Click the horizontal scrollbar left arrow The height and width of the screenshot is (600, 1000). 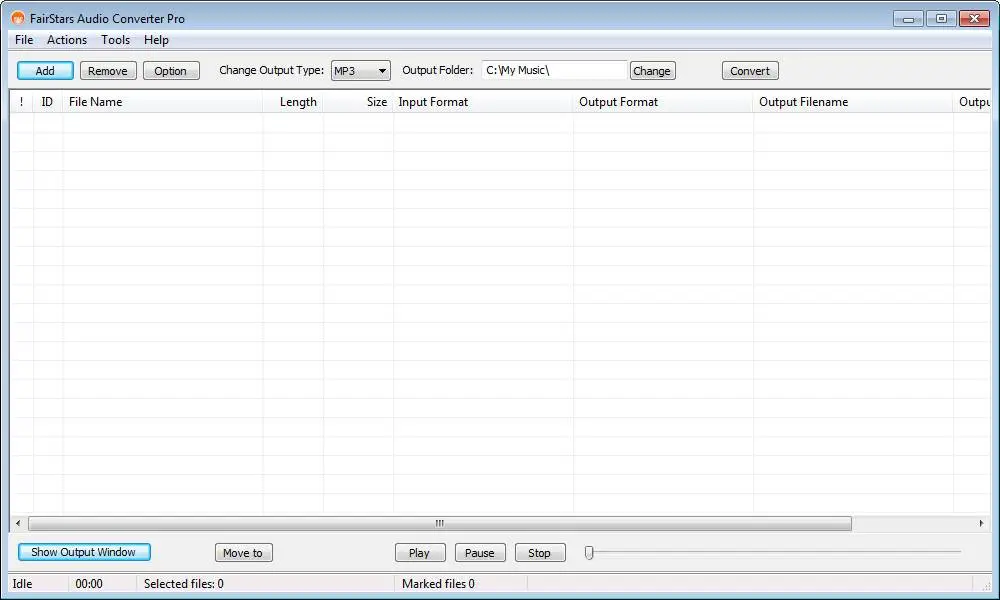tap(18, 523)
